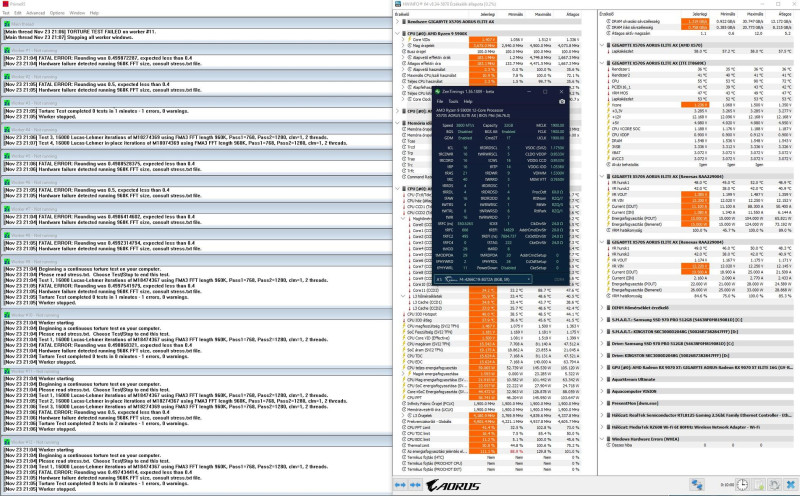Open Prime95 Window menu
Screen dimensions: 800x496
pos(77,13)
